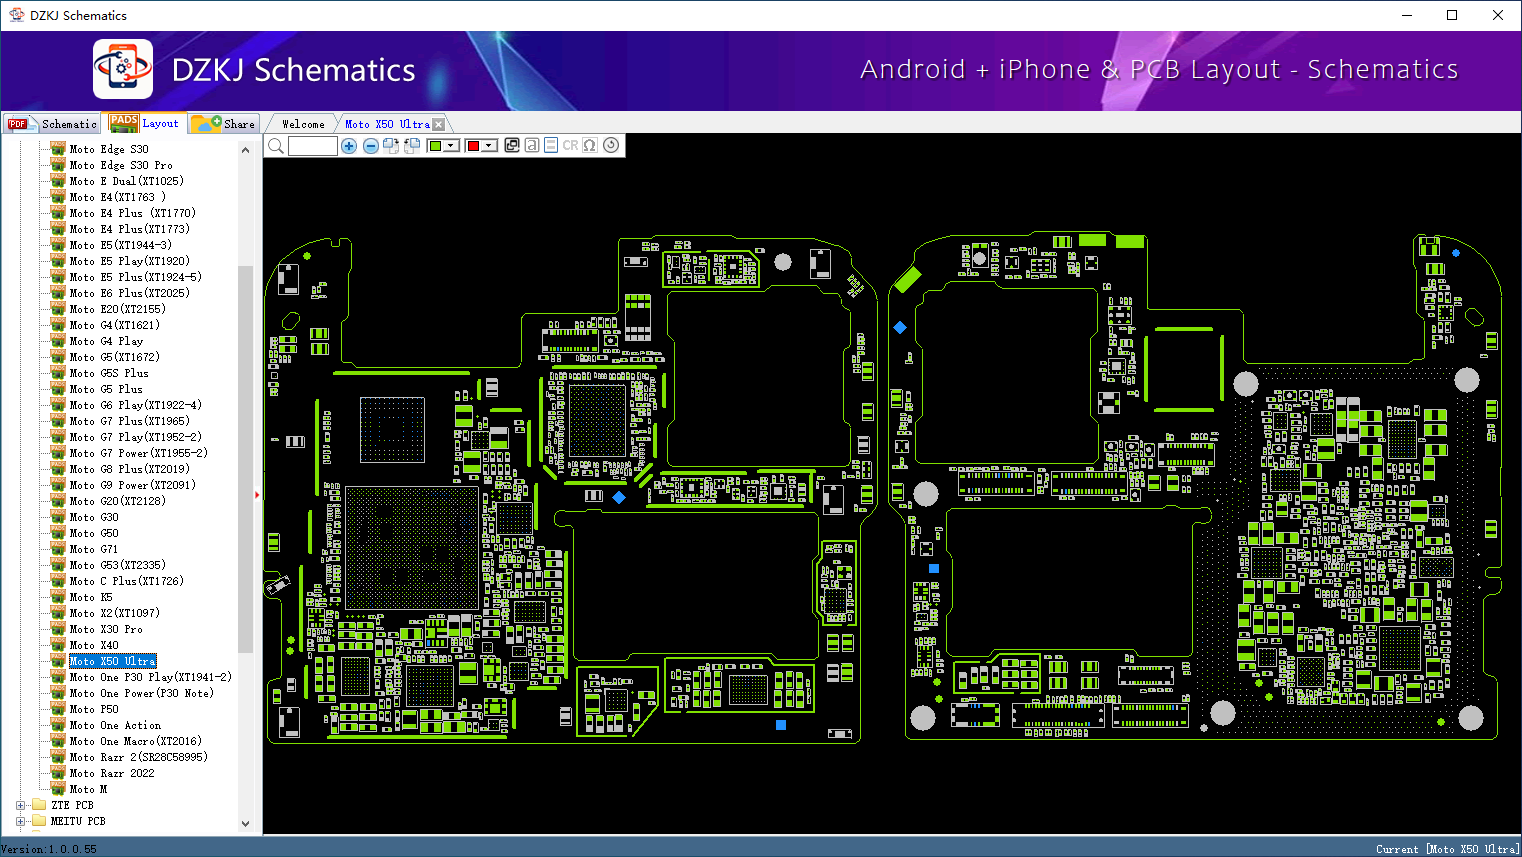Select the highlighted Moto X50 Ultra entry
1522x857 pixels.
[x=112, y=661]
